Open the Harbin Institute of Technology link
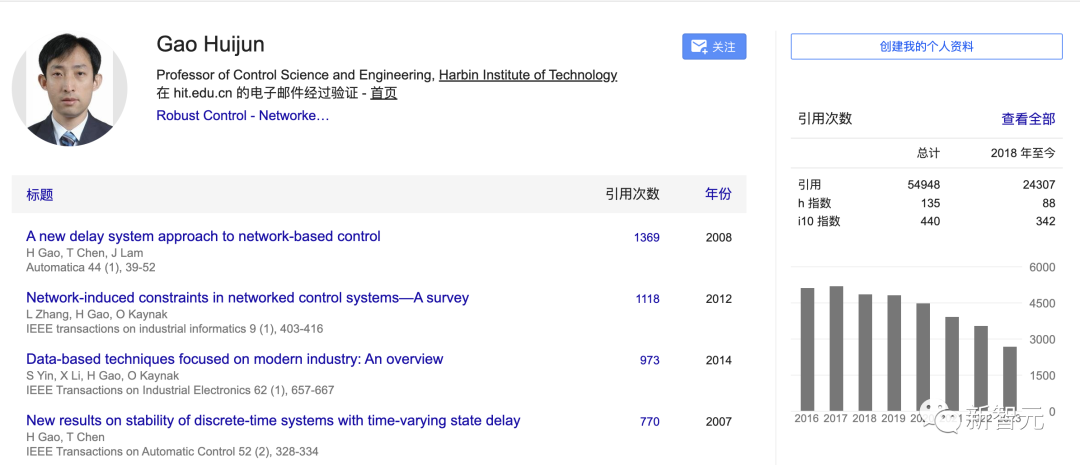The image size is (1080, 465). coord(528,75)
